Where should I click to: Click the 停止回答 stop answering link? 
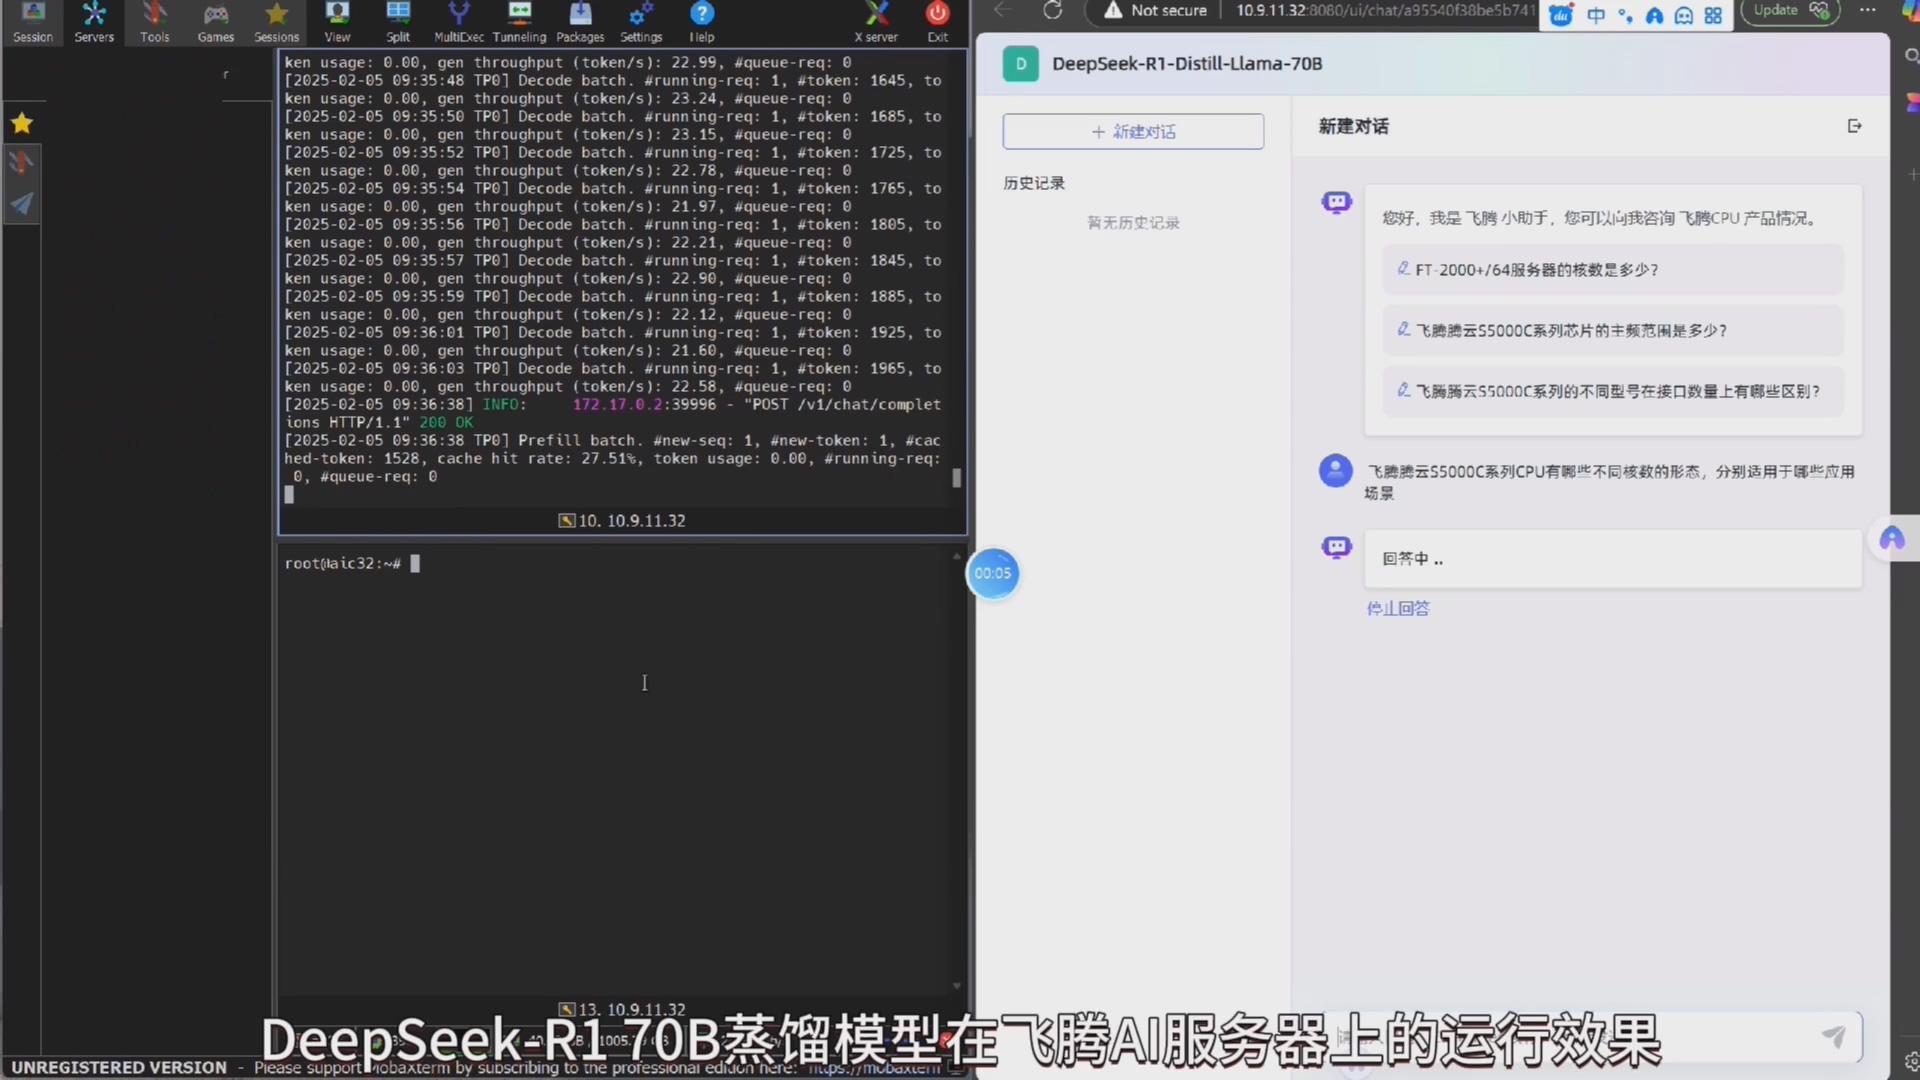1398,608
